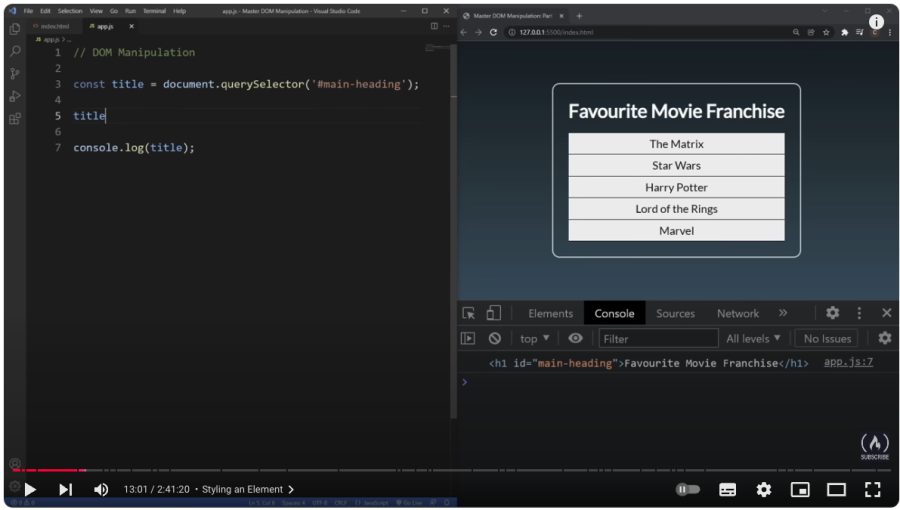Image resolution: width=900 pixels, height=510 pixels.
Task: Toggle the live expression eye icon
Action: pos(575,338)
